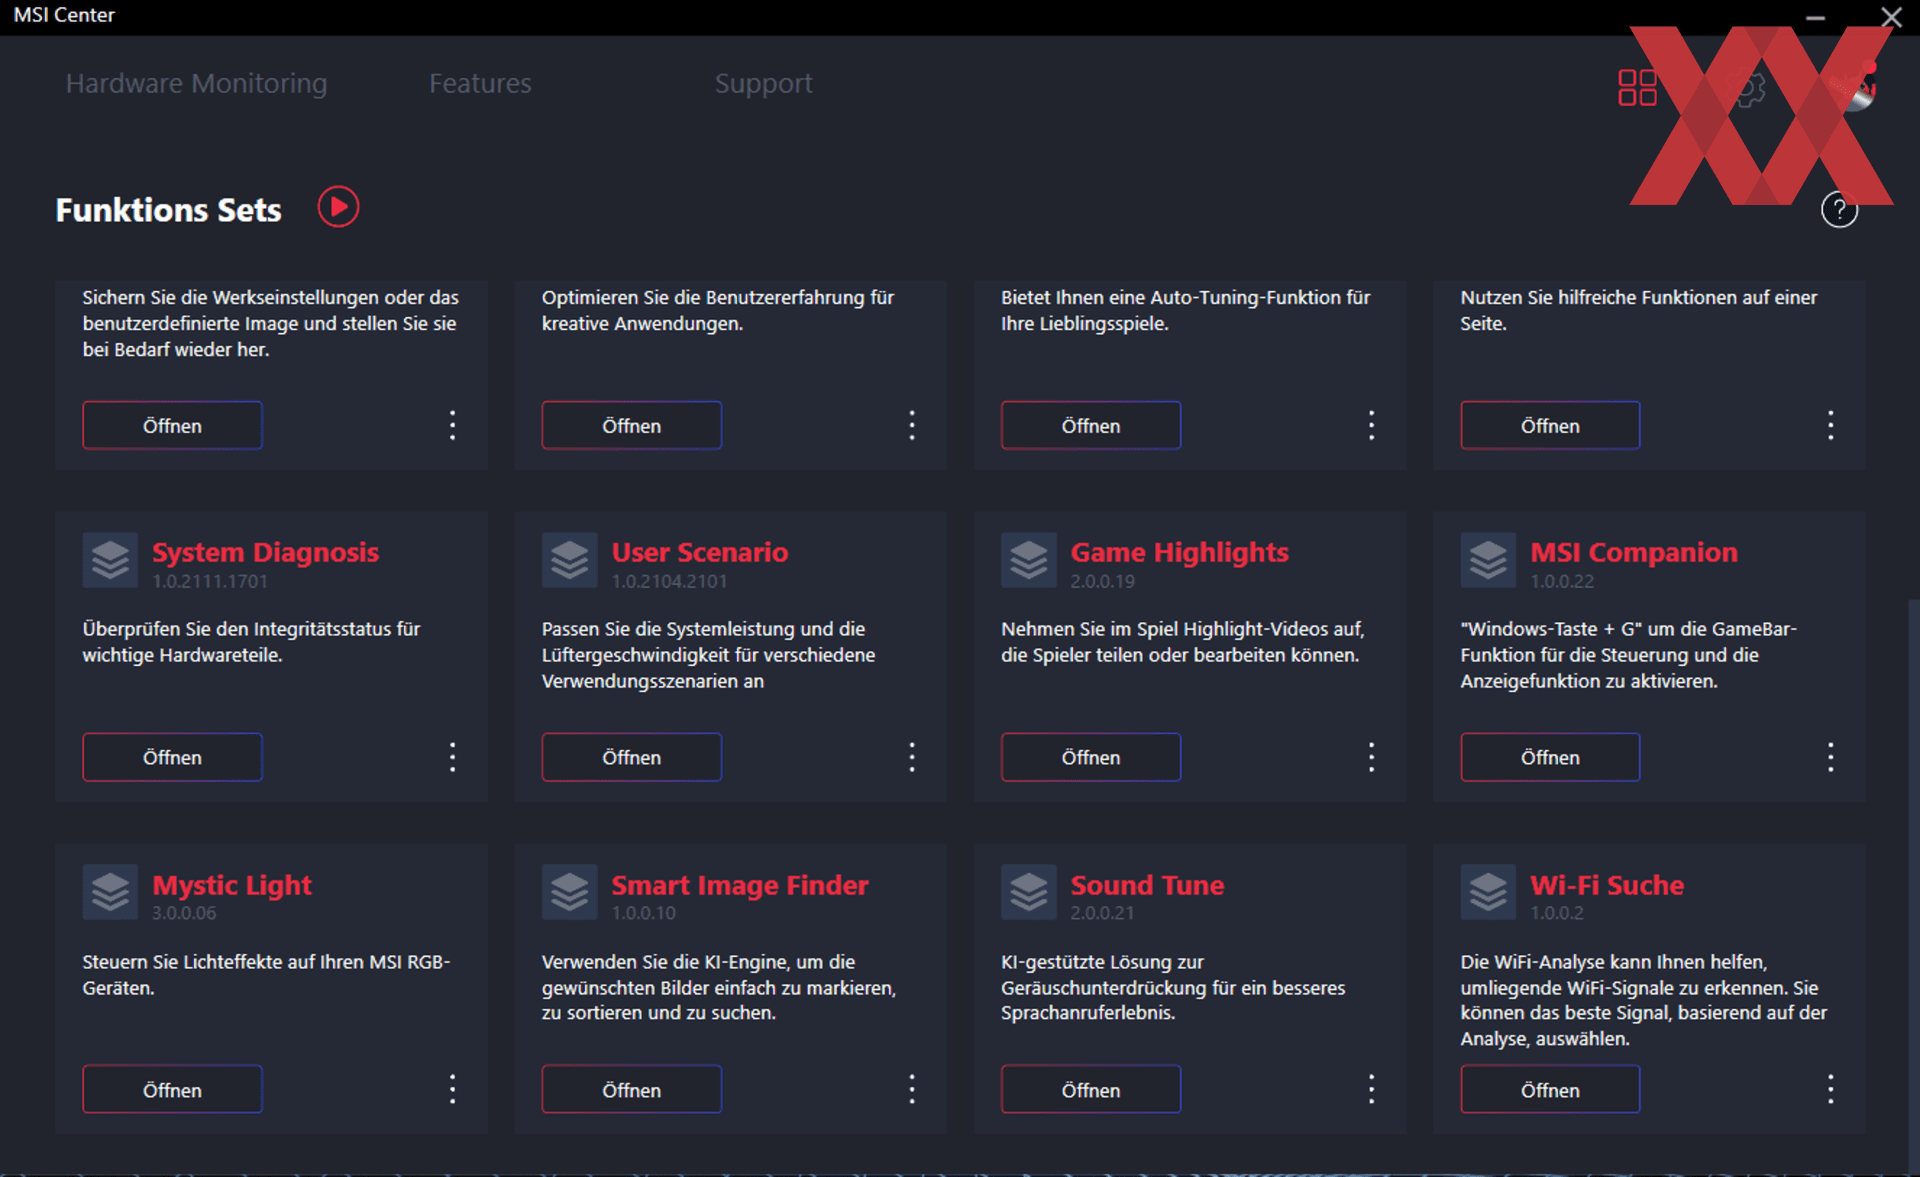Expand more options for User Scenario
This screenshot has width=1920, height=1177.
click(x=911, y=757)
